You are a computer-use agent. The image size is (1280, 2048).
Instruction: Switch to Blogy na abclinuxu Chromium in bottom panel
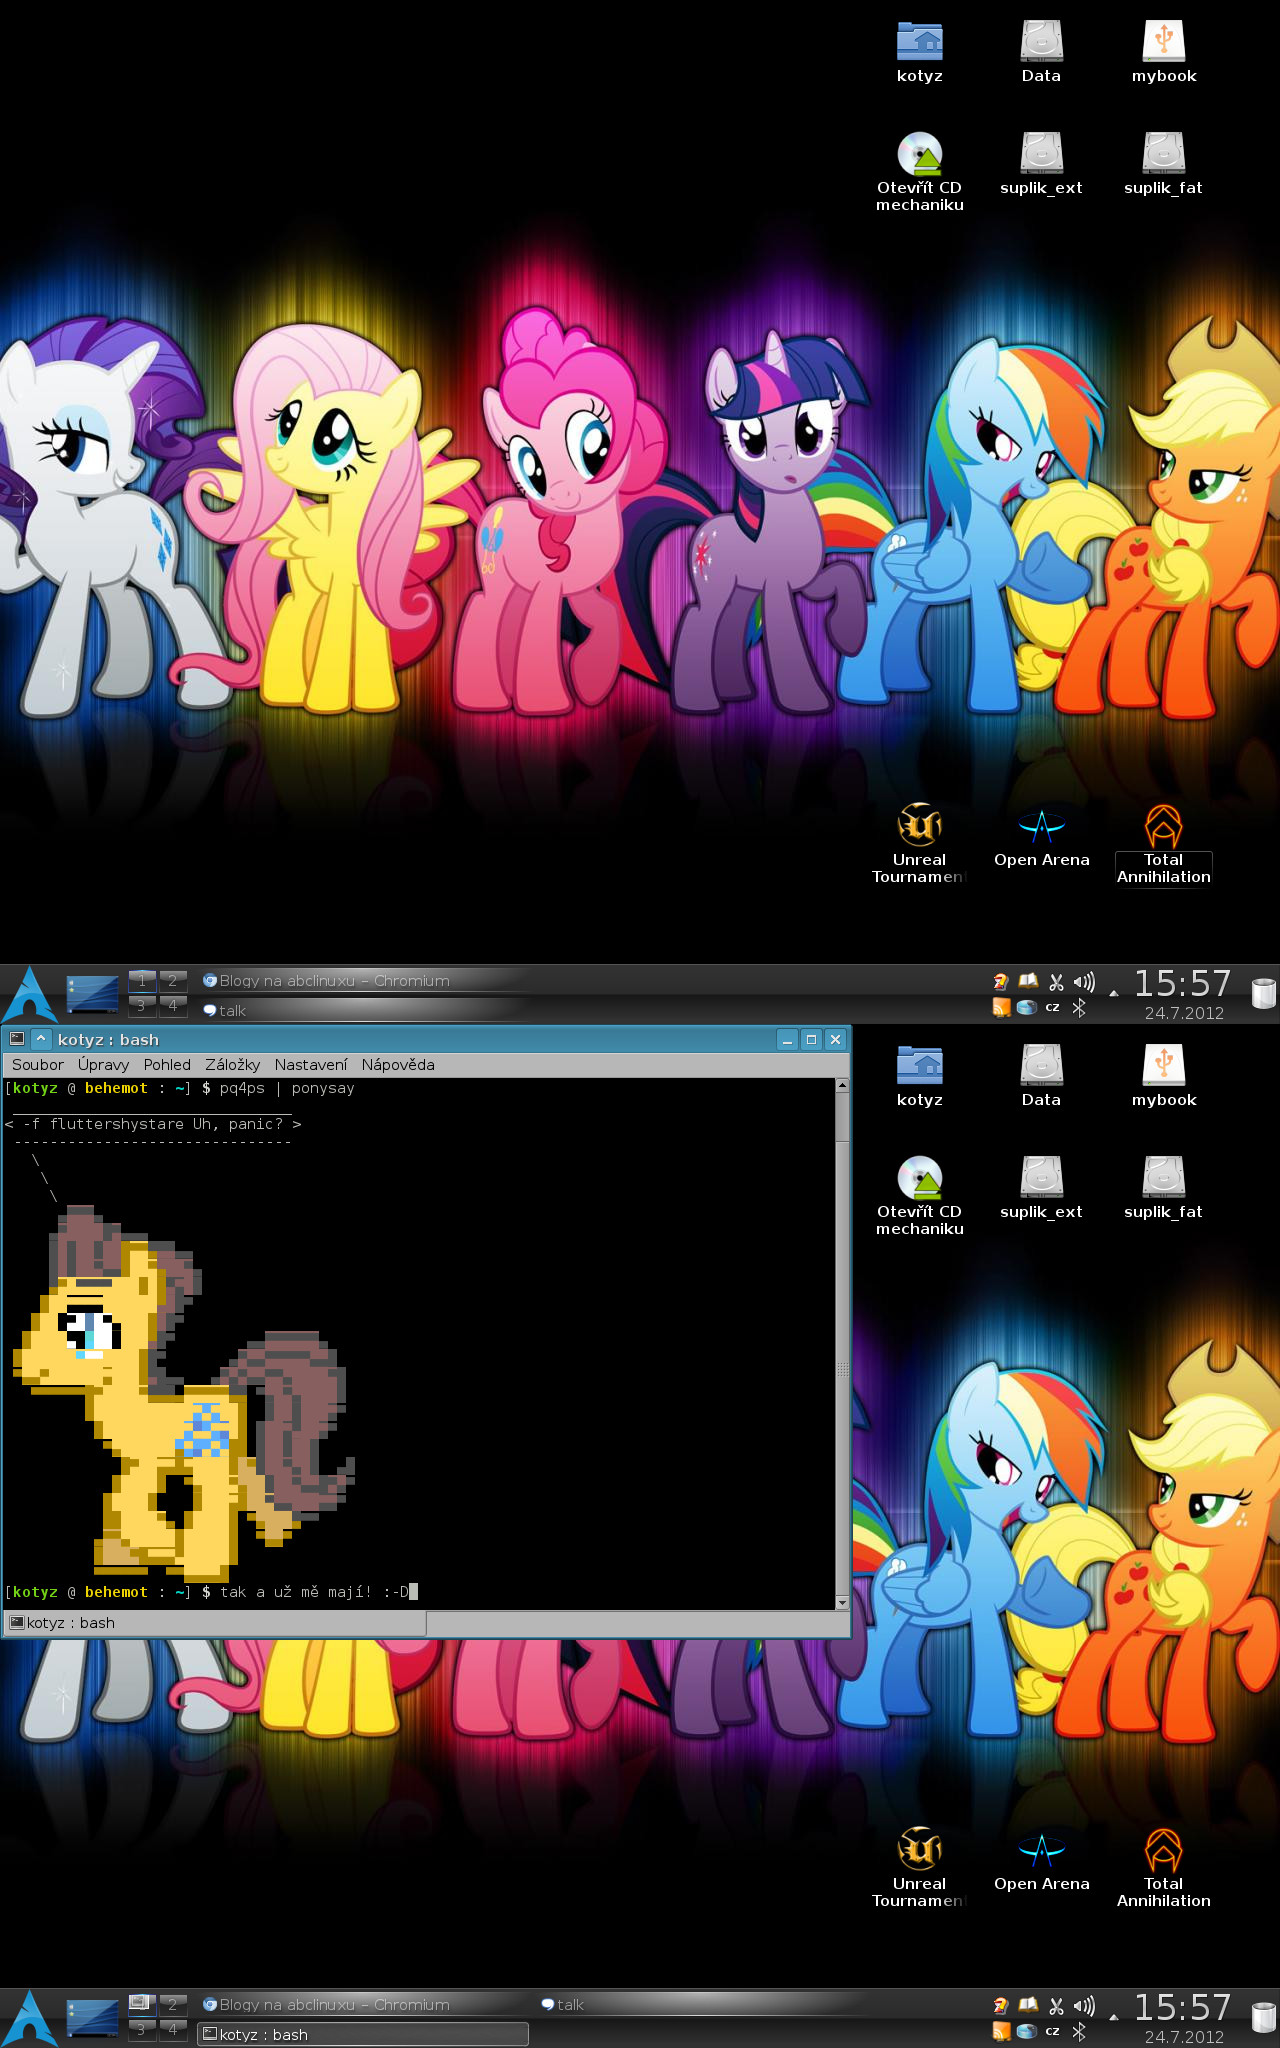pos(365,2004)
